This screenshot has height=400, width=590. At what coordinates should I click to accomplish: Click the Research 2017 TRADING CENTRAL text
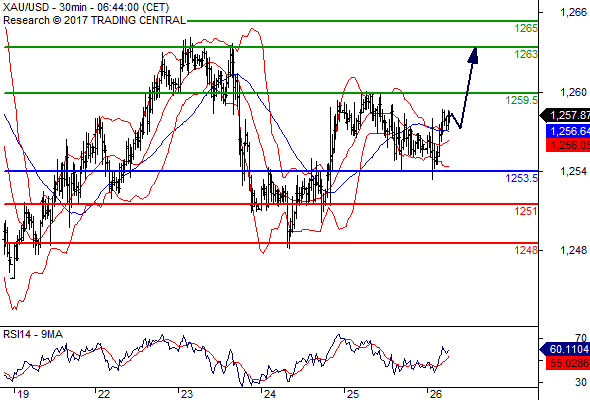[94, 20]
